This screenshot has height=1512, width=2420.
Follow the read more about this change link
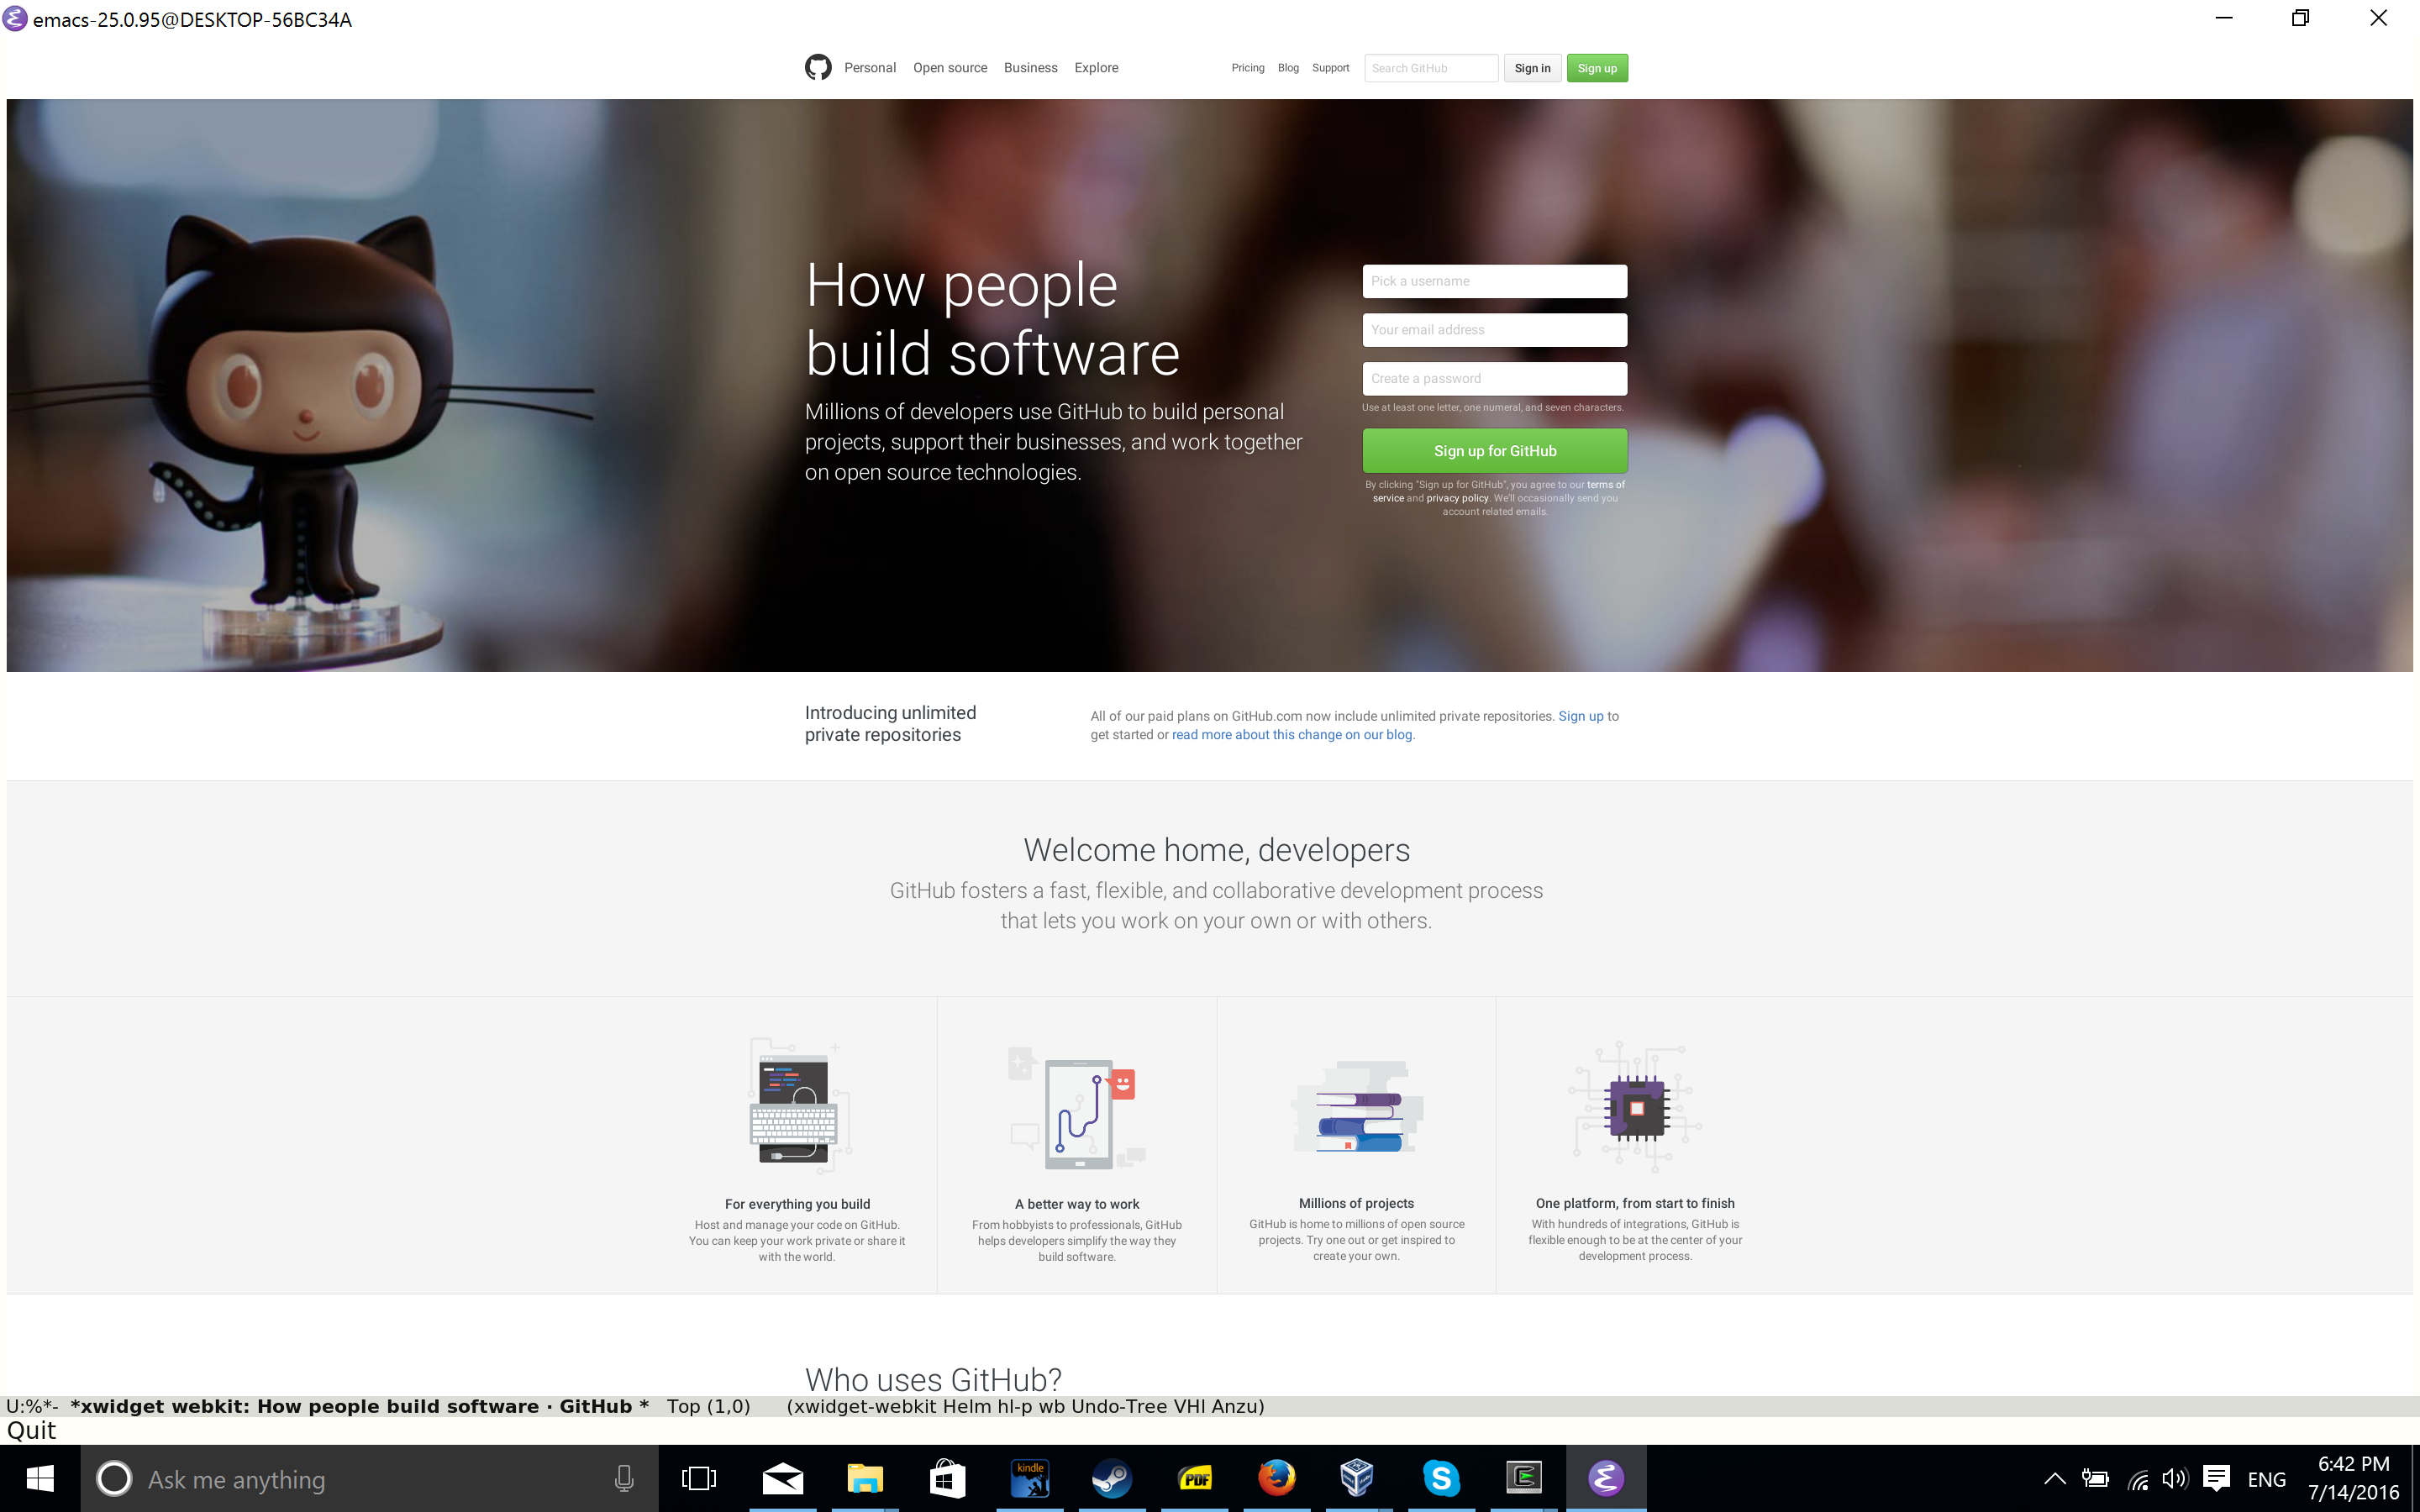(x=1292, y=735)
